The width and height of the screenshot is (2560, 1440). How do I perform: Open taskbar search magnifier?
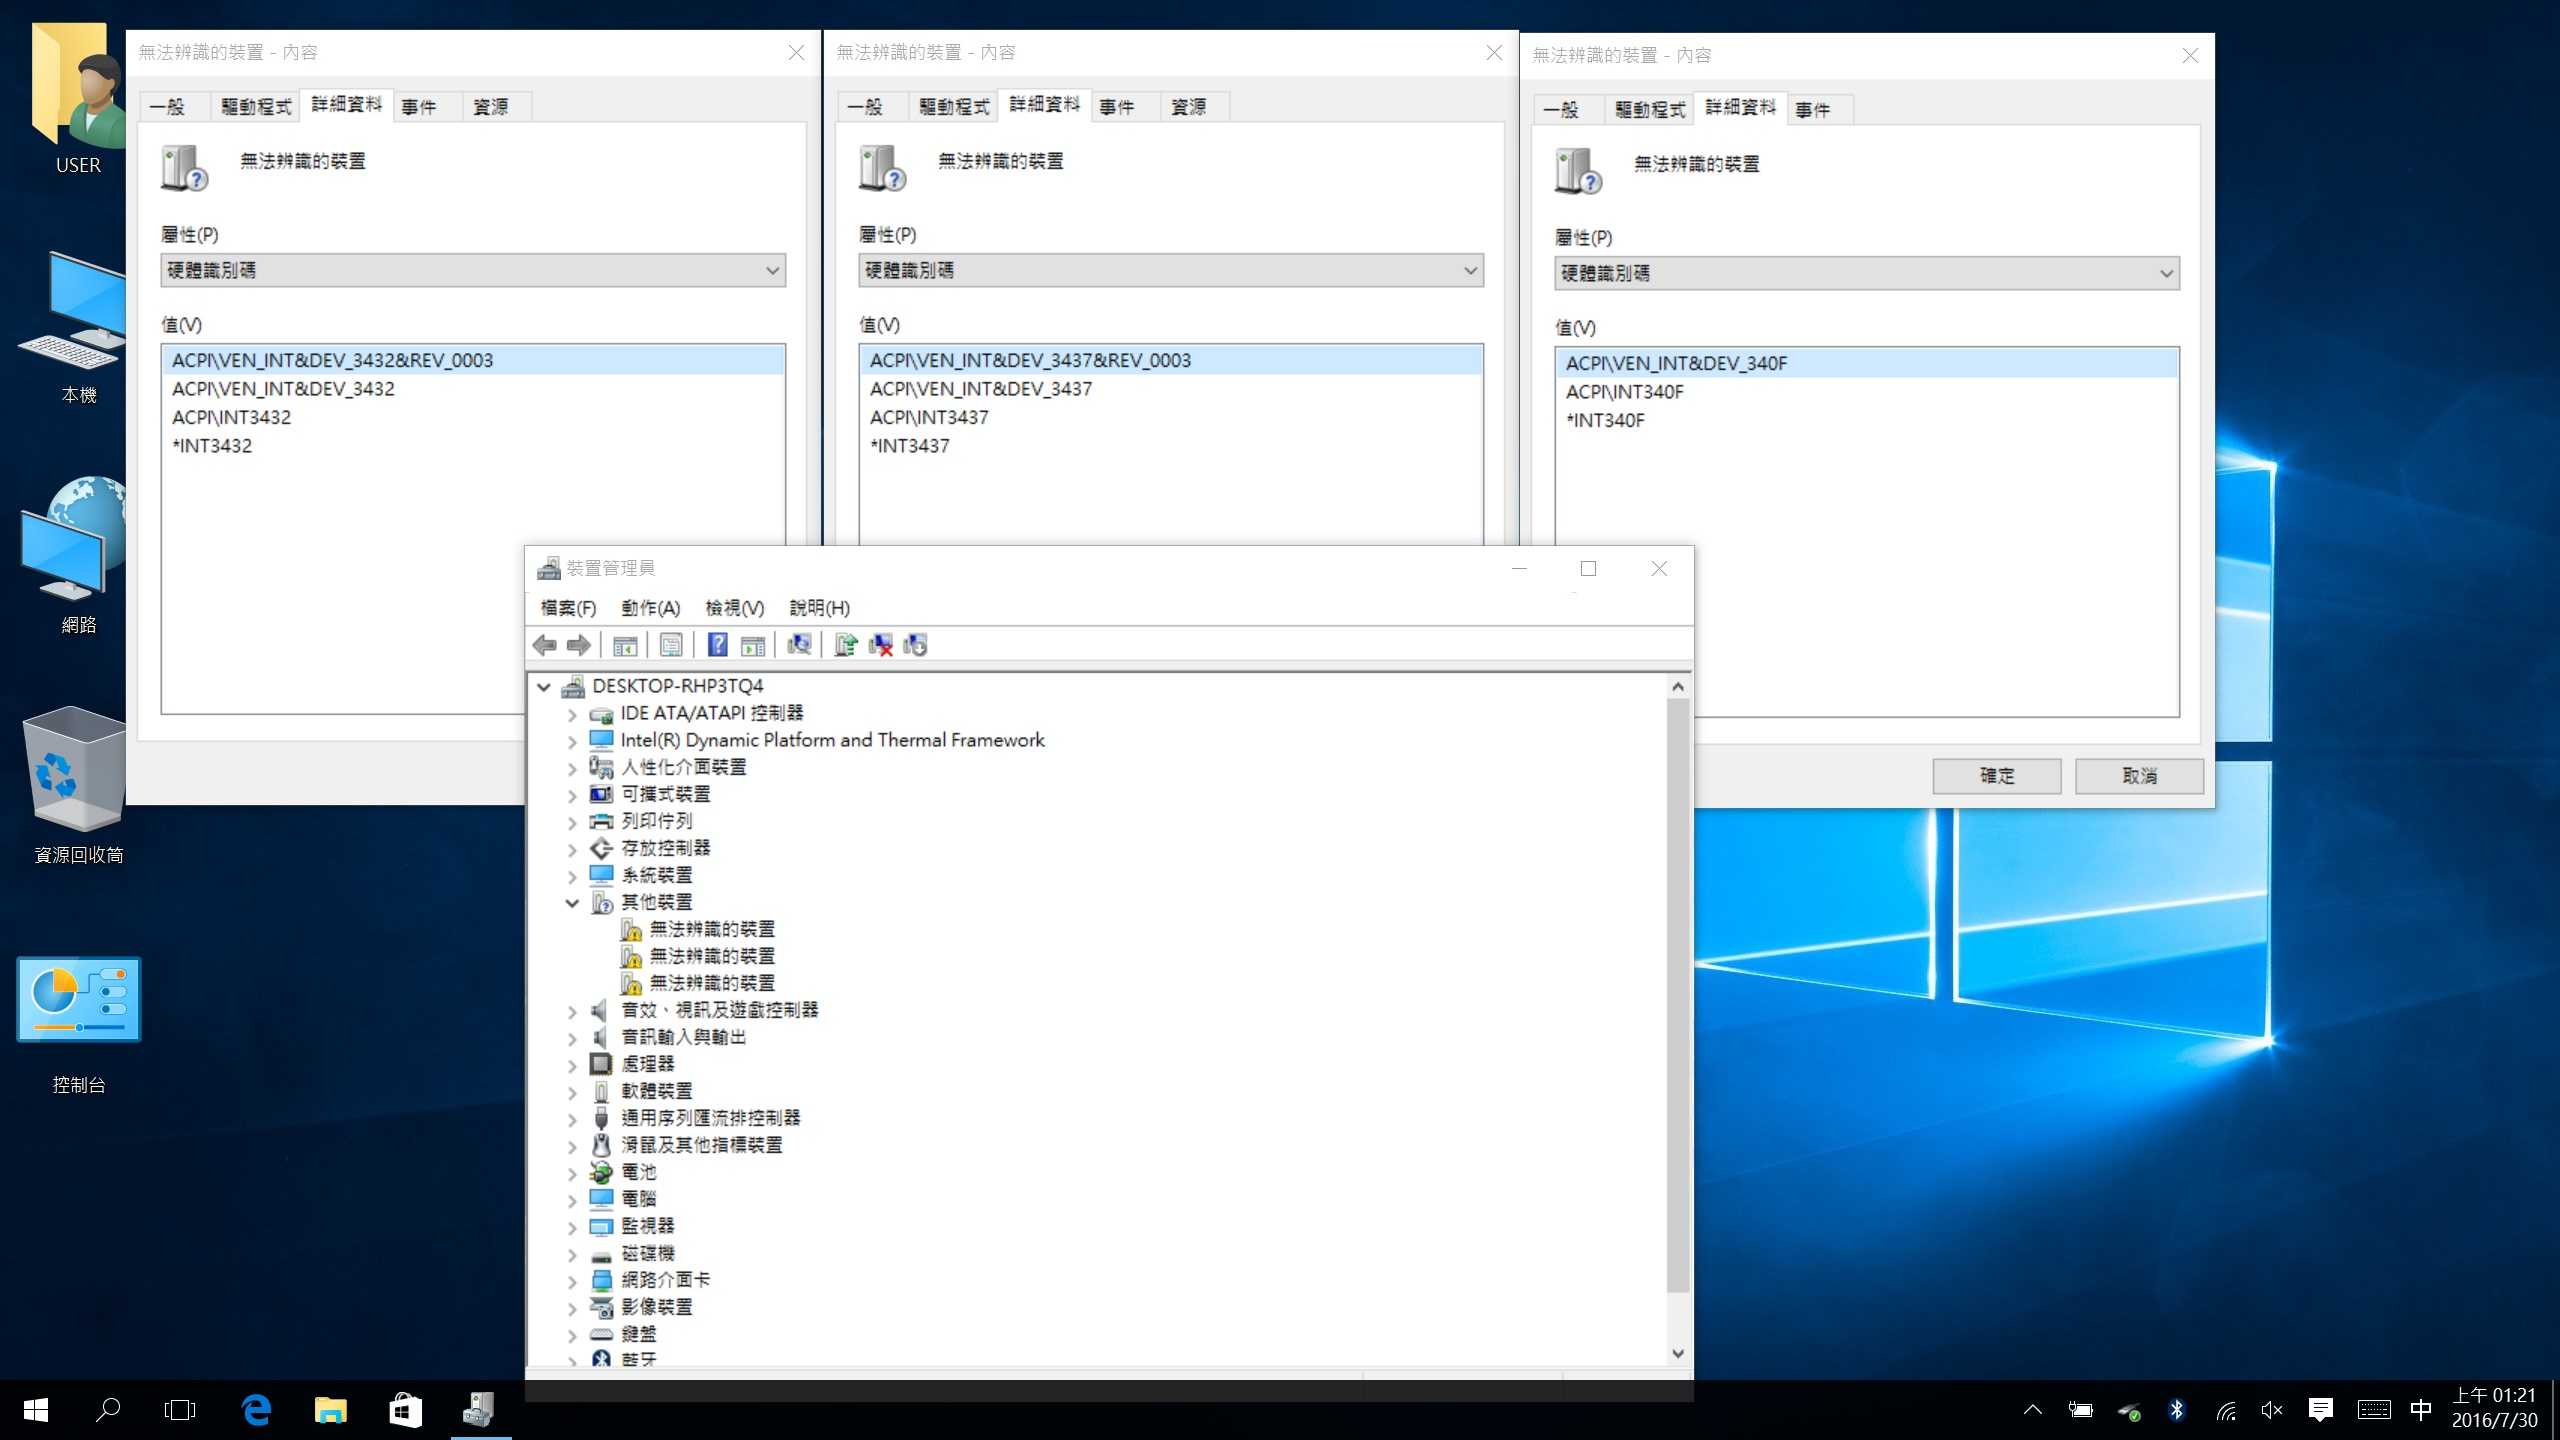108,1410
